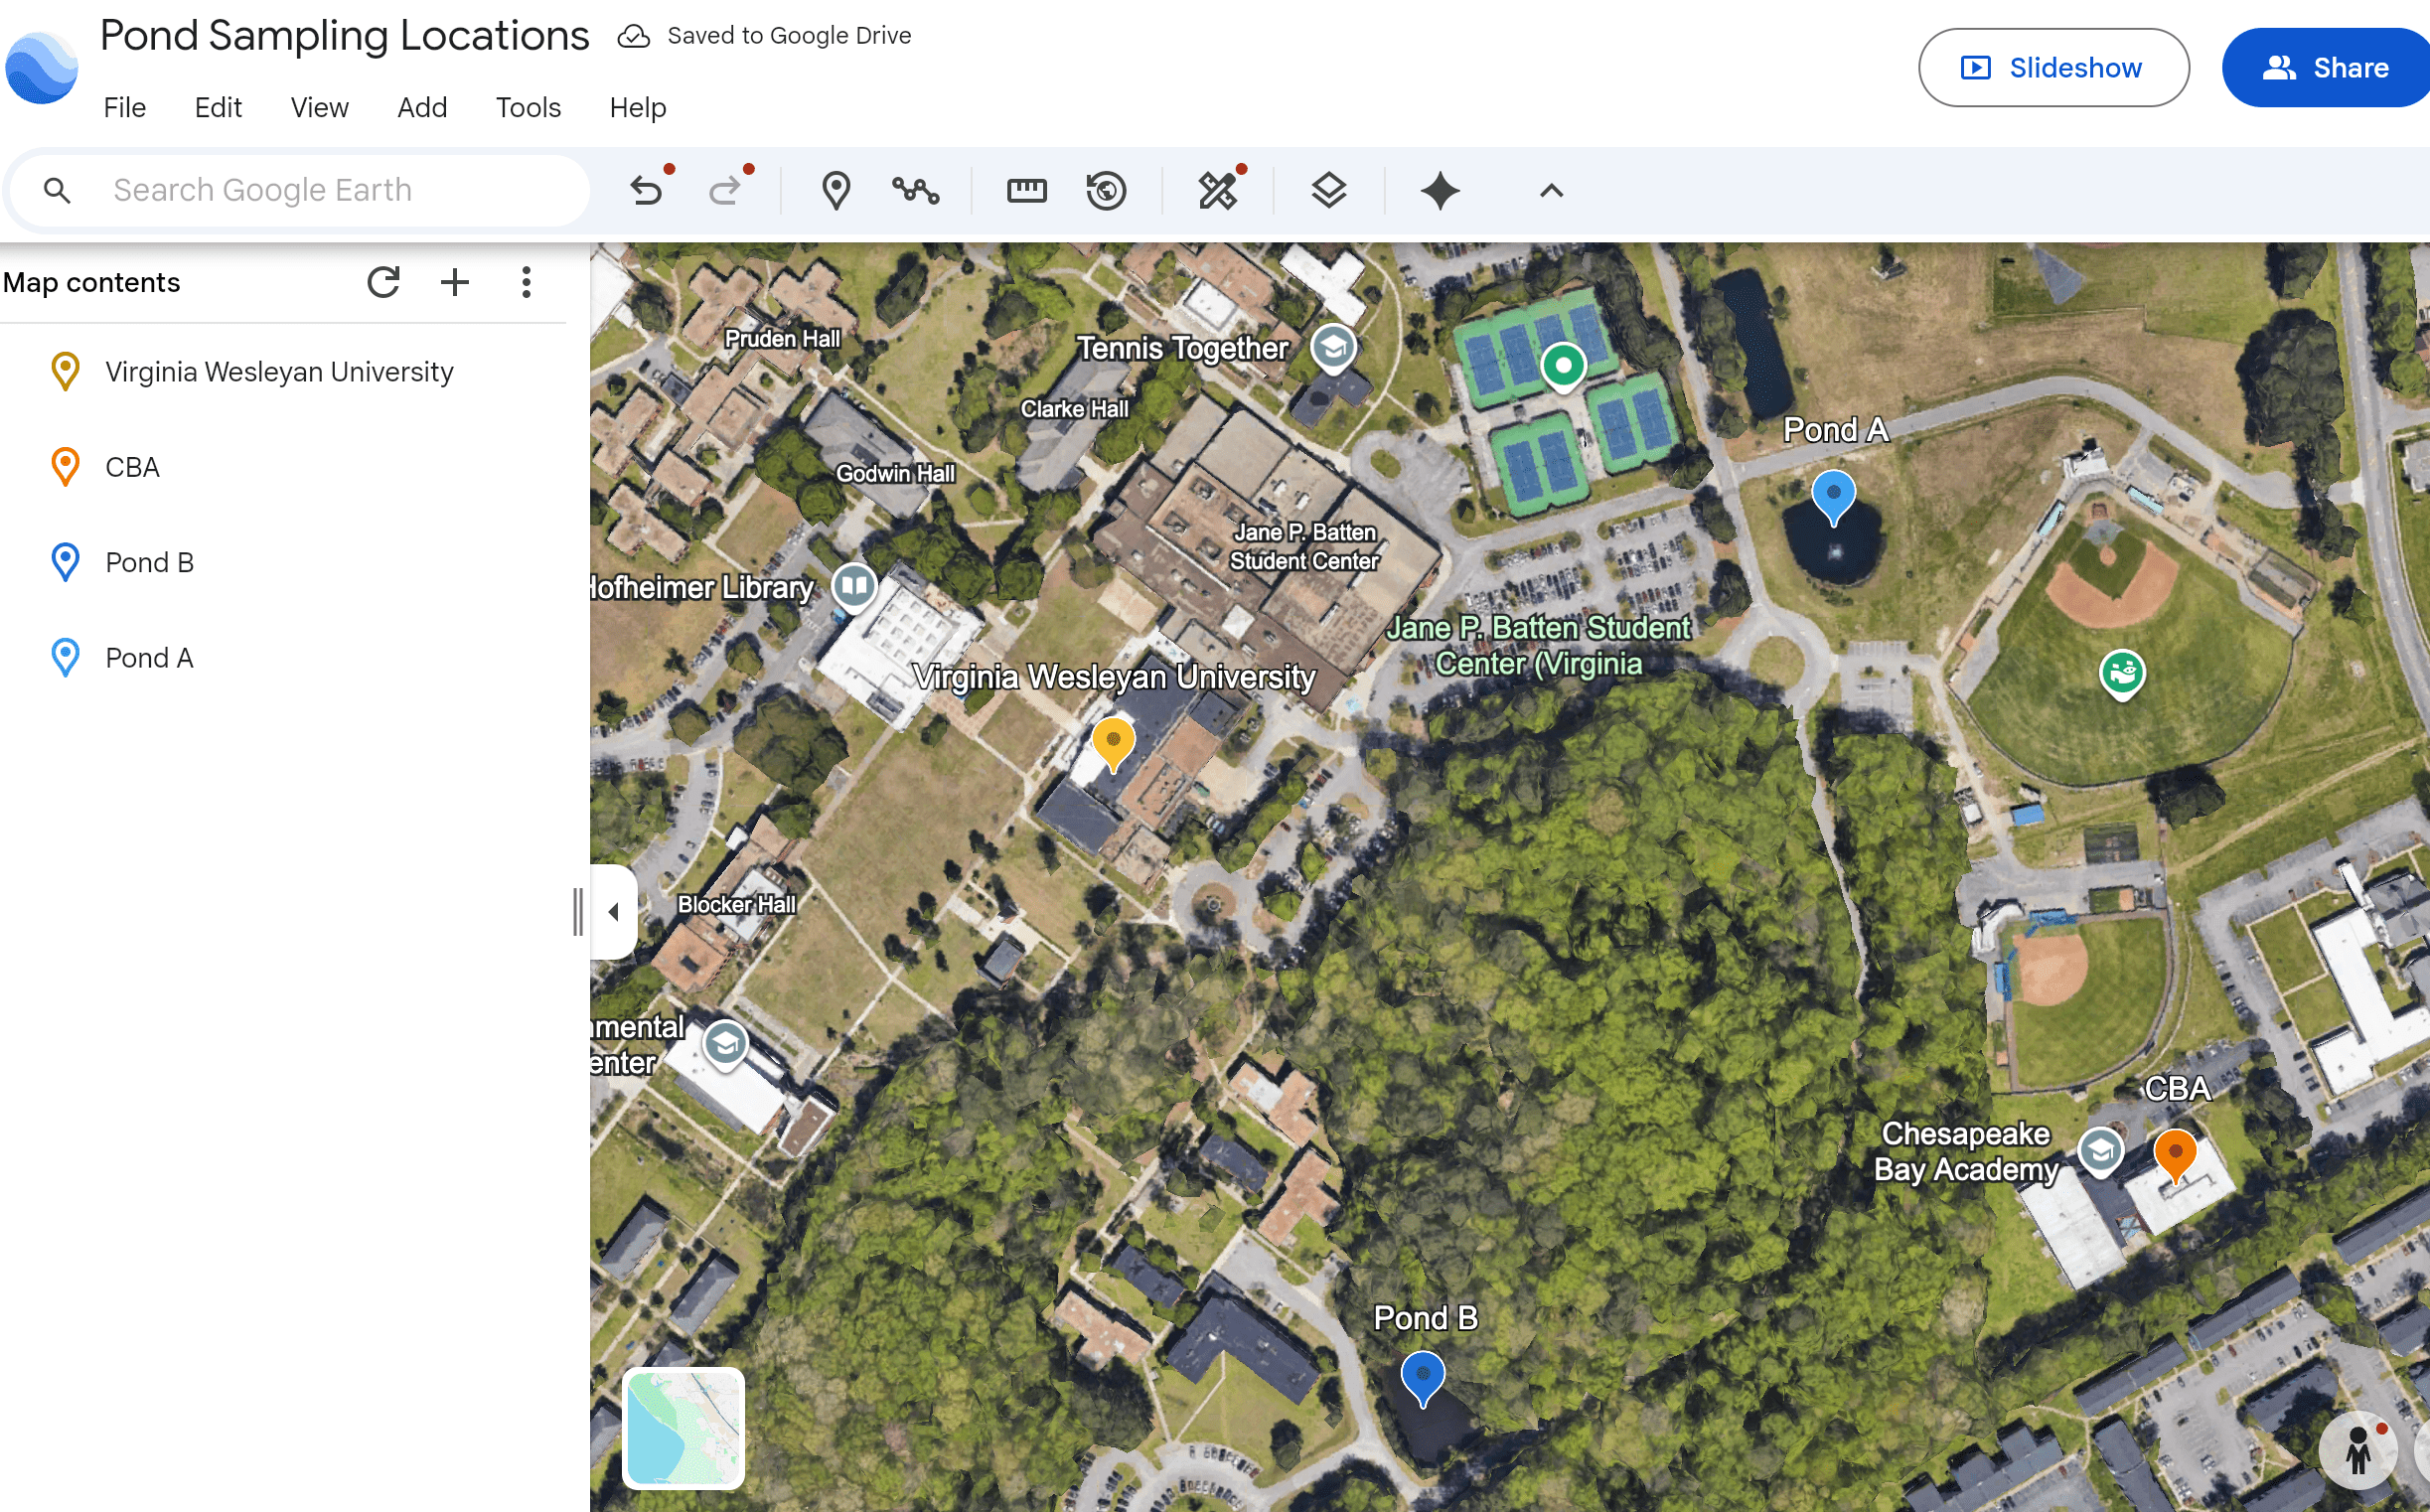The height and width of the screenshot is (1512, 2430).
Task: Collapse the toolbar with the up chevron
Action: point(1551,190)
